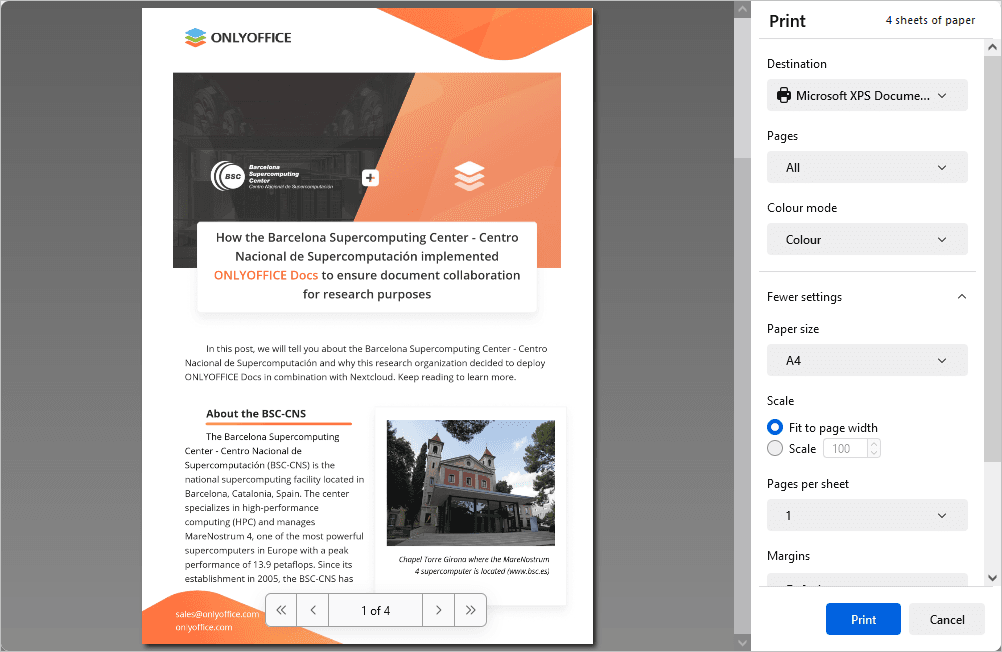The height and width of the screenshot is (652, 1002).
Task: Open the Destination dropdown
Action: [x=867, y=95]
